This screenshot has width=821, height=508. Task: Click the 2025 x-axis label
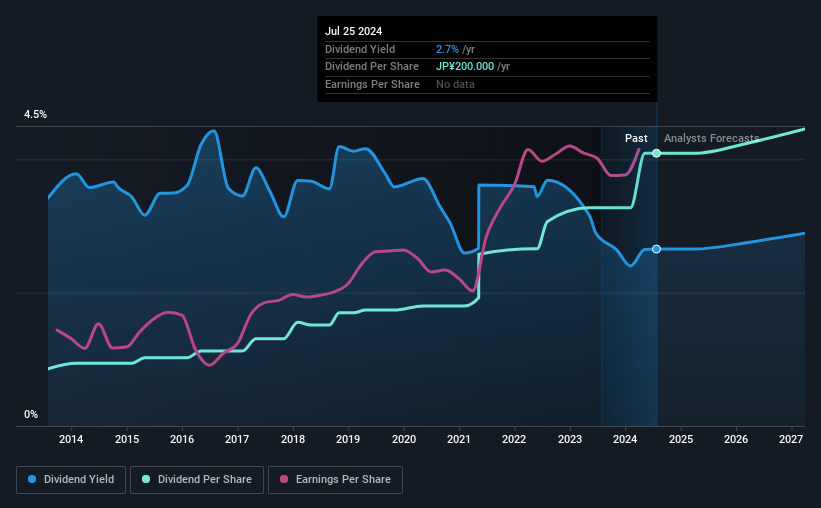(x=681, y=439)
